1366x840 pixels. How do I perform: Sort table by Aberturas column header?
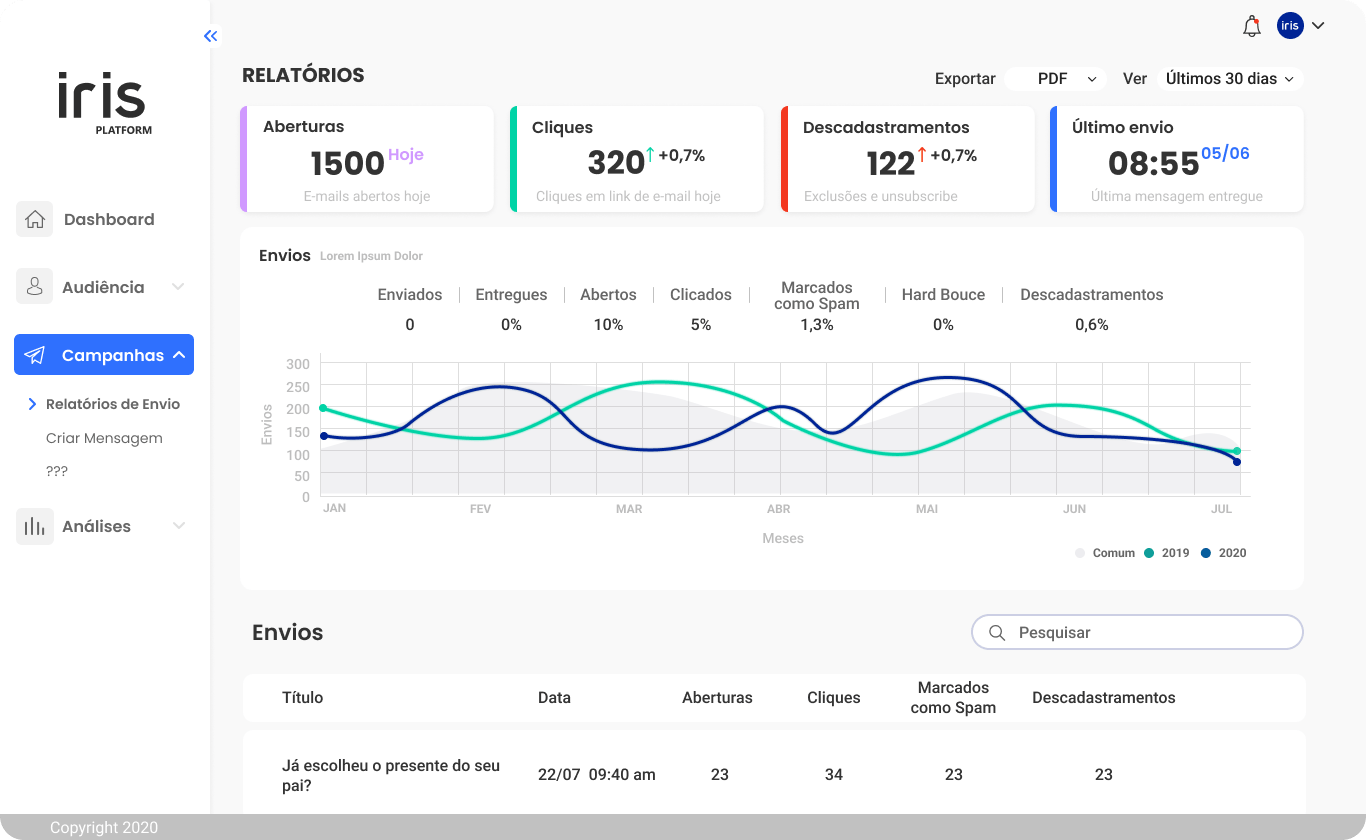coord(717,698)
